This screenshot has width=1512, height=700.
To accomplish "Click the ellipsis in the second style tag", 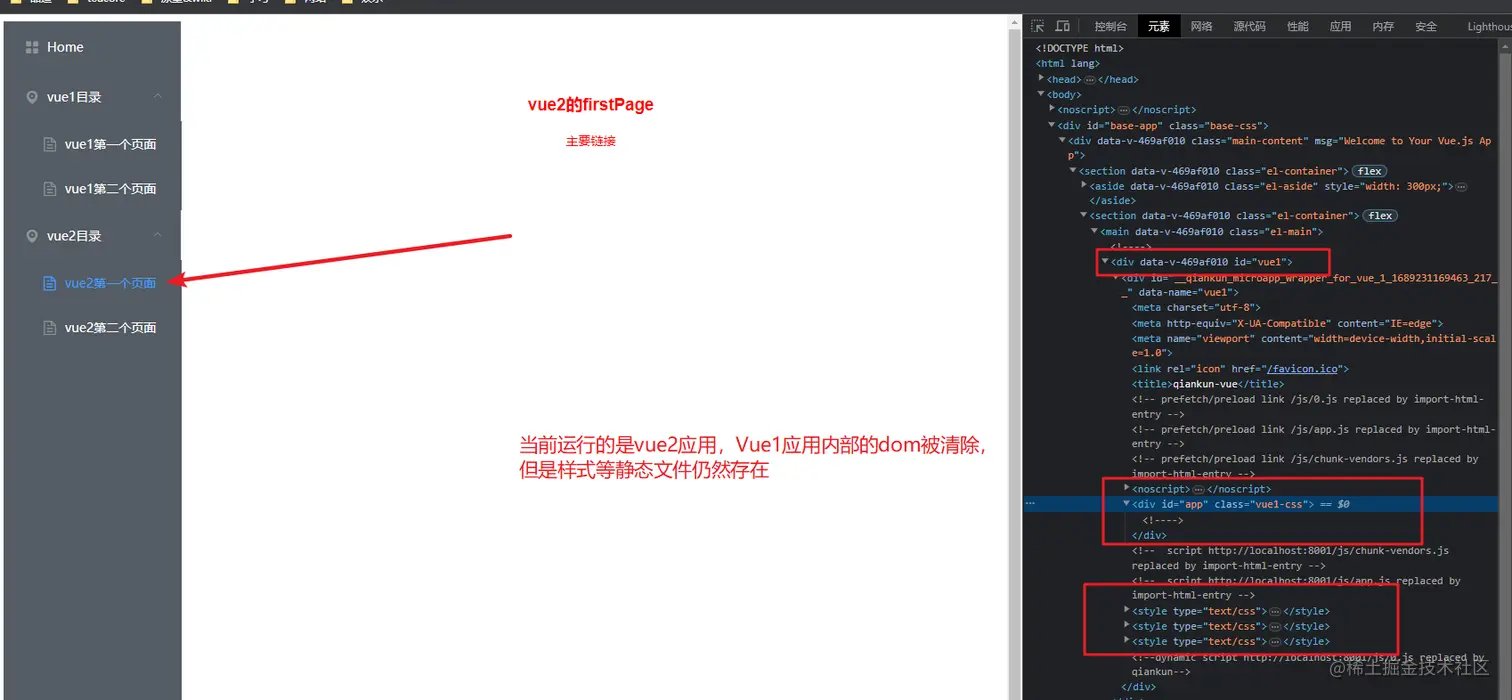I will tap(1275, 626).
